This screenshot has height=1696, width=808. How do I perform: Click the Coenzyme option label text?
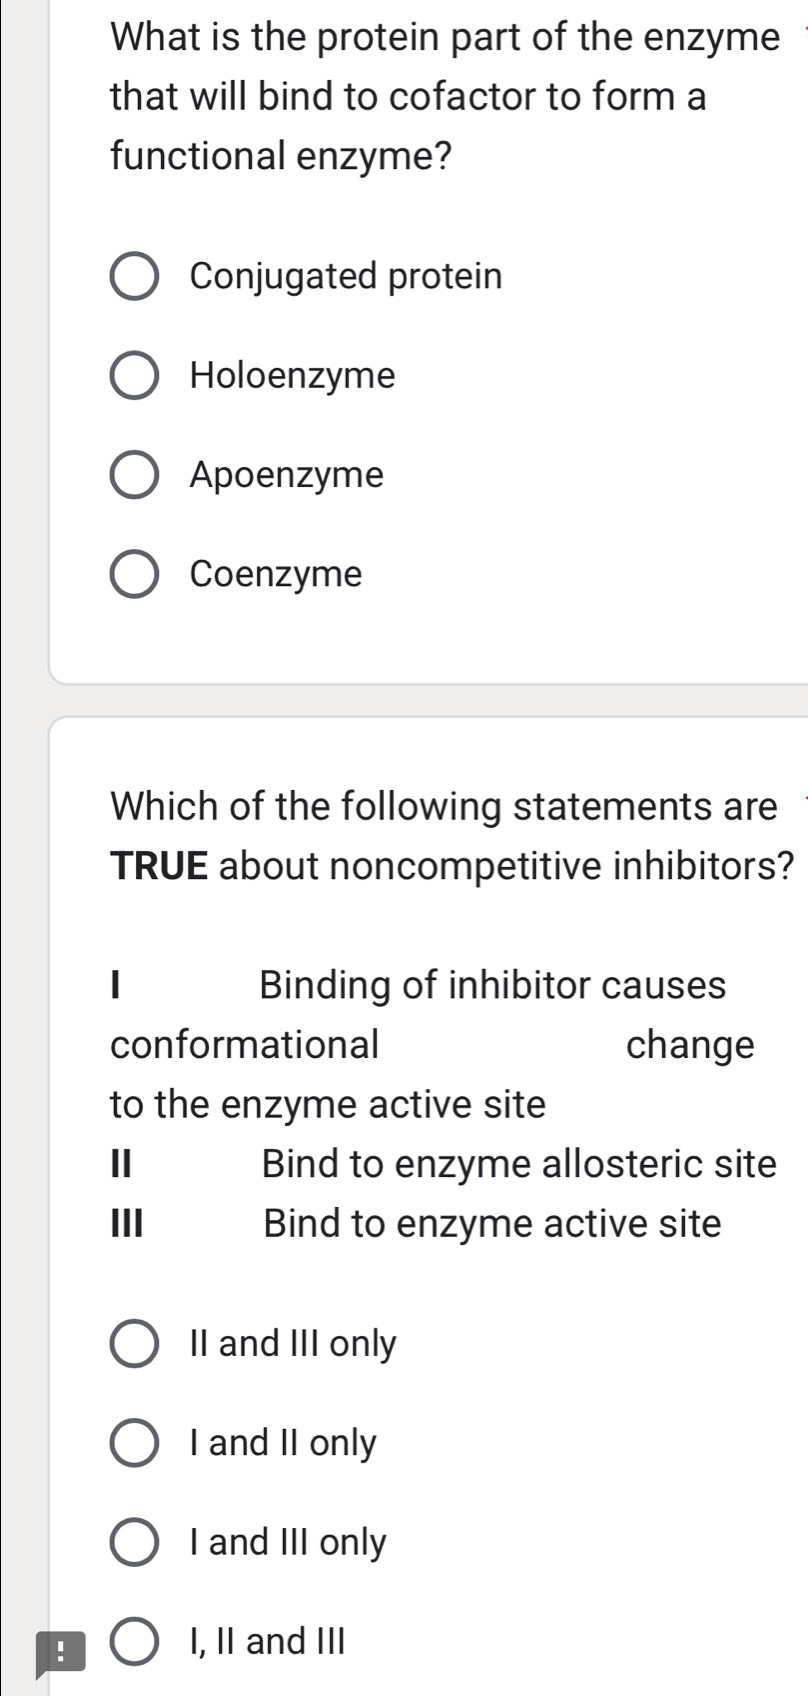point(275,573)
